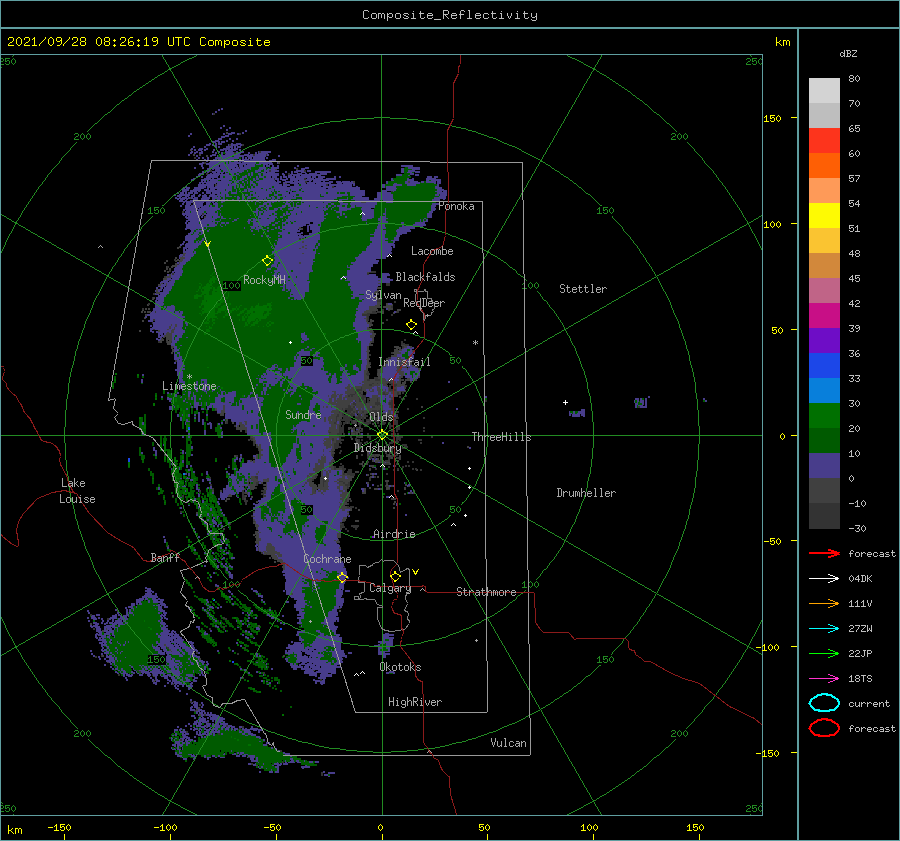Screen dimensions: 900x841
Task: Click the Innisfail city label
Action: 404,362
